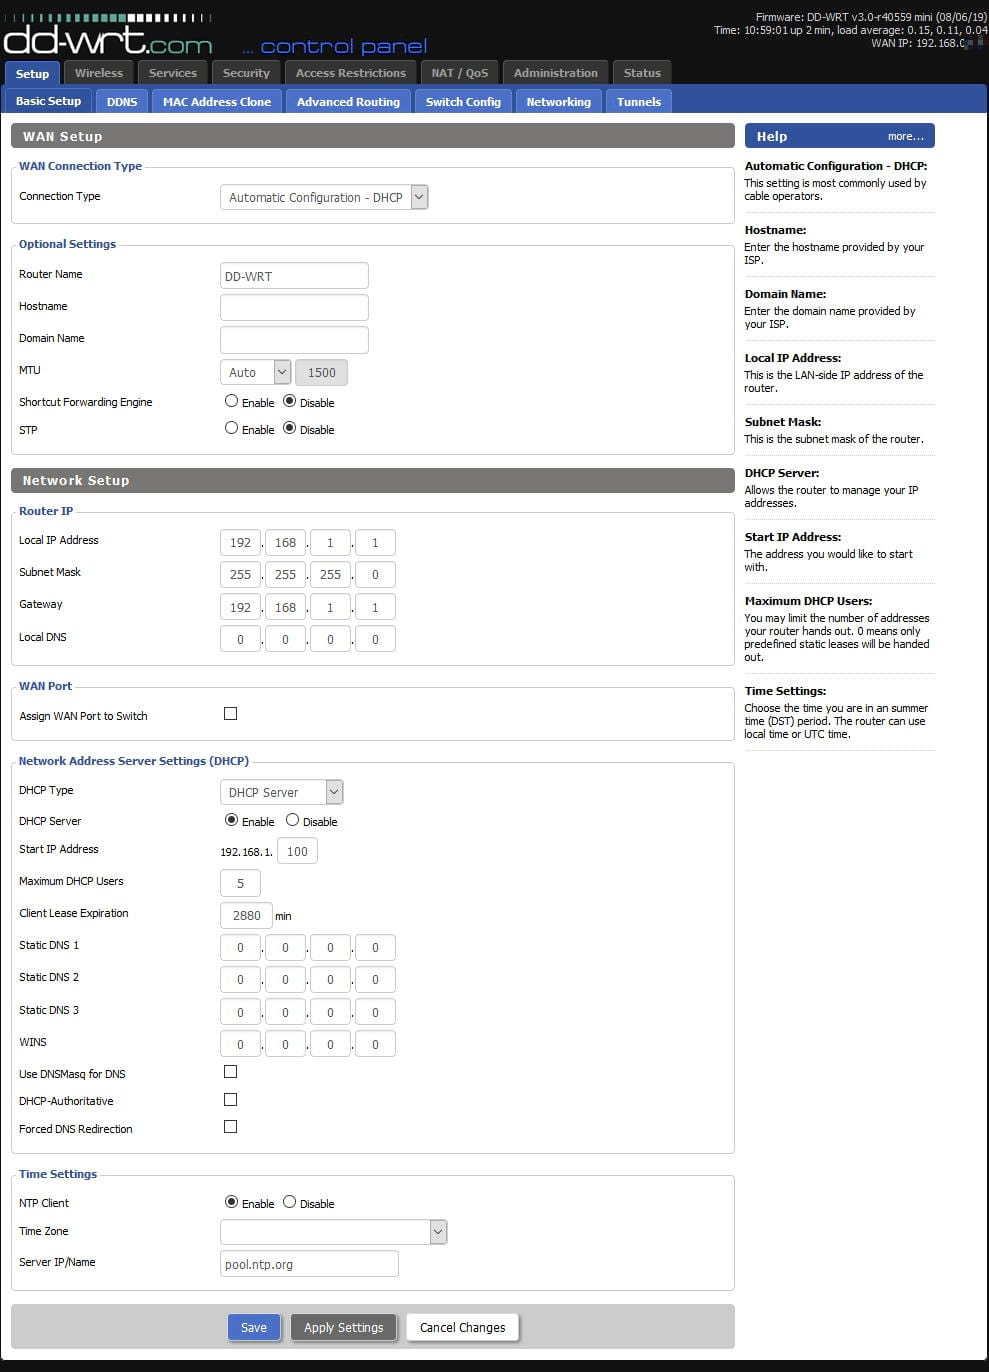Check the DHCP-Authoritative box
Image resolution: width=989 pixels, height=1372 pixels.
tap(231, 1099)
